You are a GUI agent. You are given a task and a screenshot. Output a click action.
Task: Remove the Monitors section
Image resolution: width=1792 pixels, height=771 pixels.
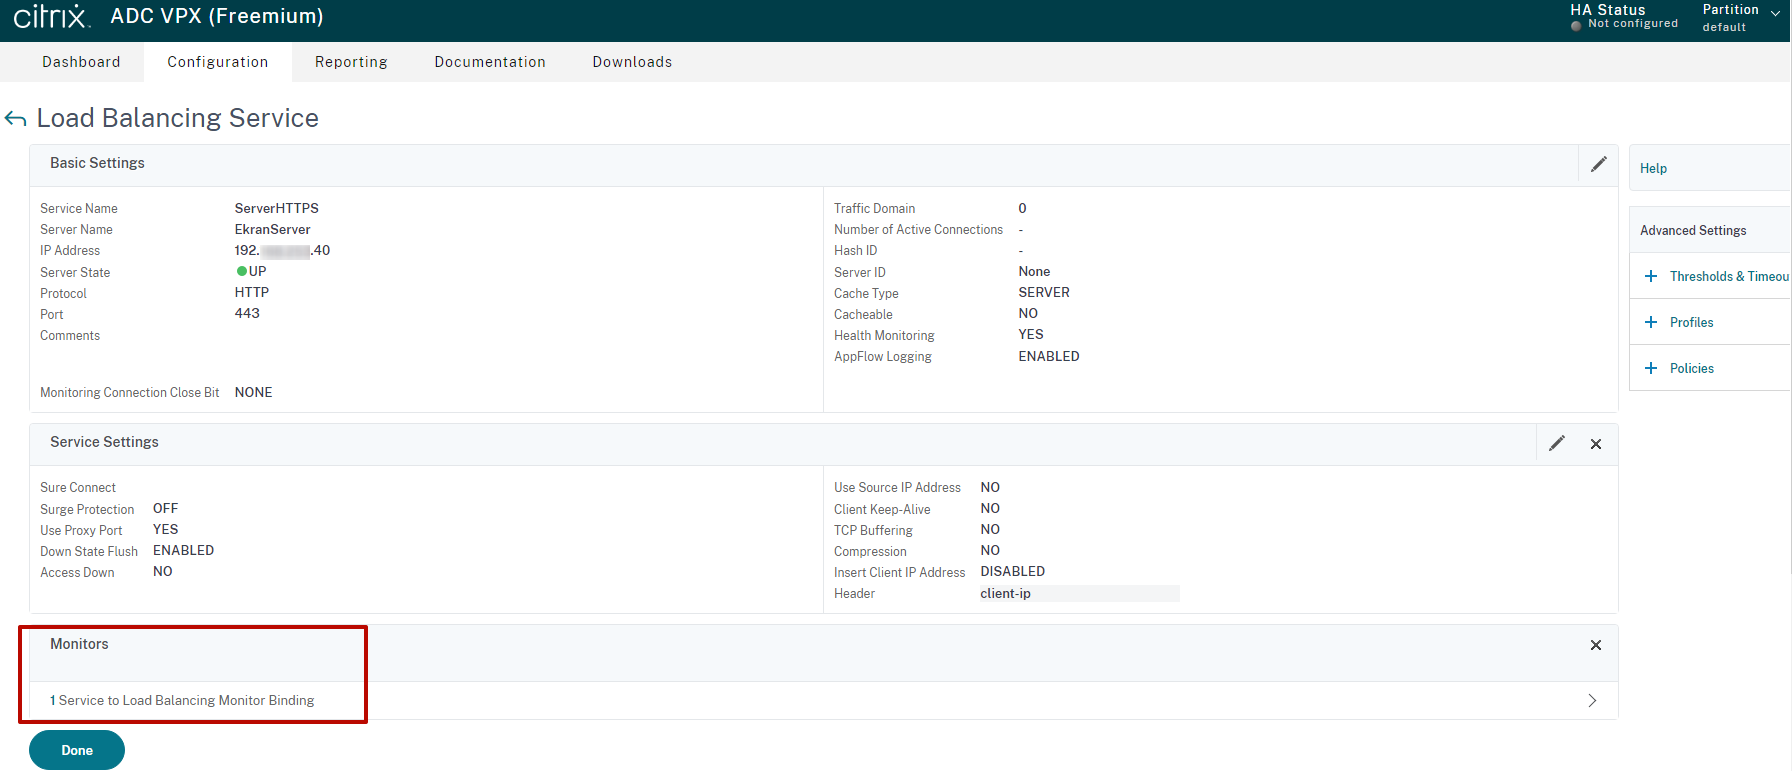click(1595, 645)
